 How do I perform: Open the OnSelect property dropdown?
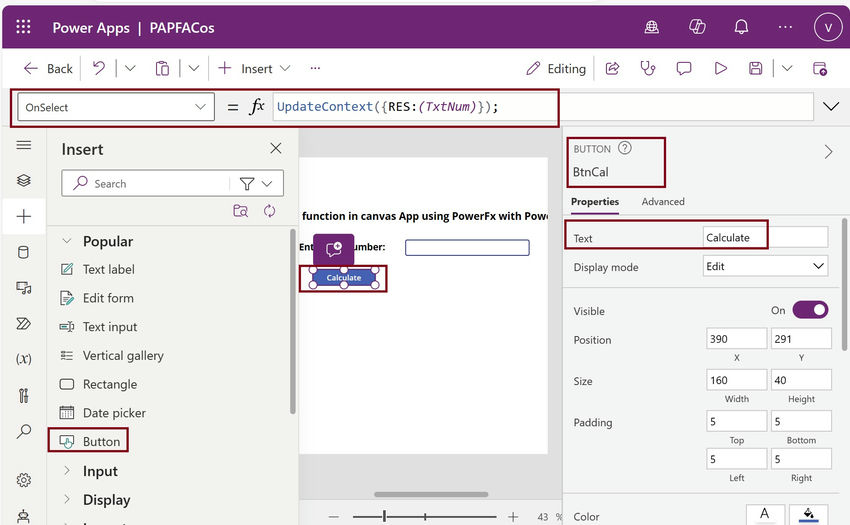click(x=116, y=107)
